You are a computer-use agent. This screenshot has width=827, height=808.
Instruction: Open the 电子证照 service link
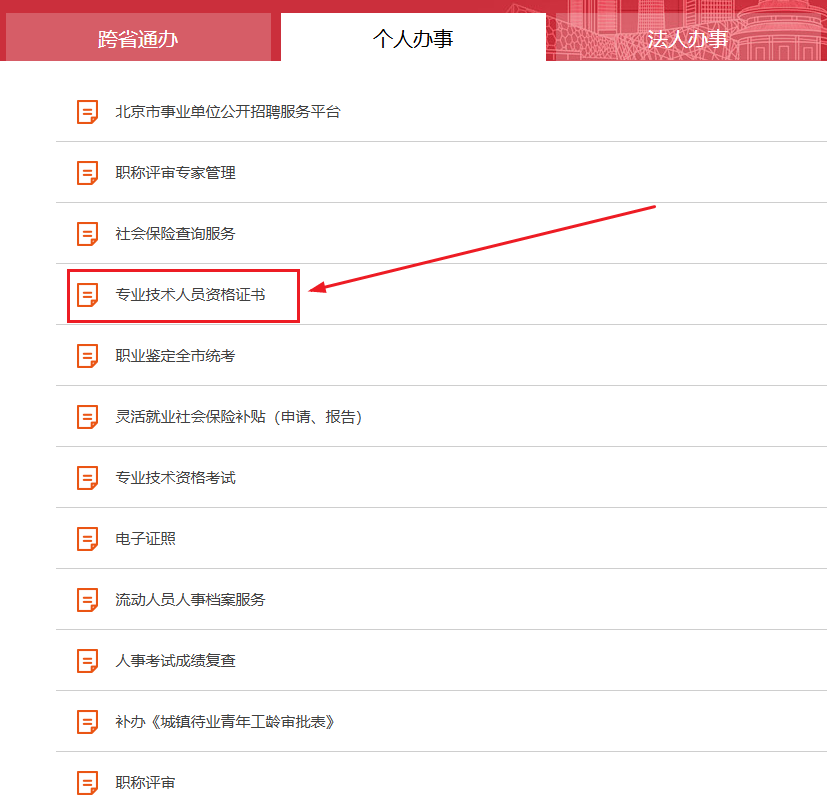coord(146,539)
